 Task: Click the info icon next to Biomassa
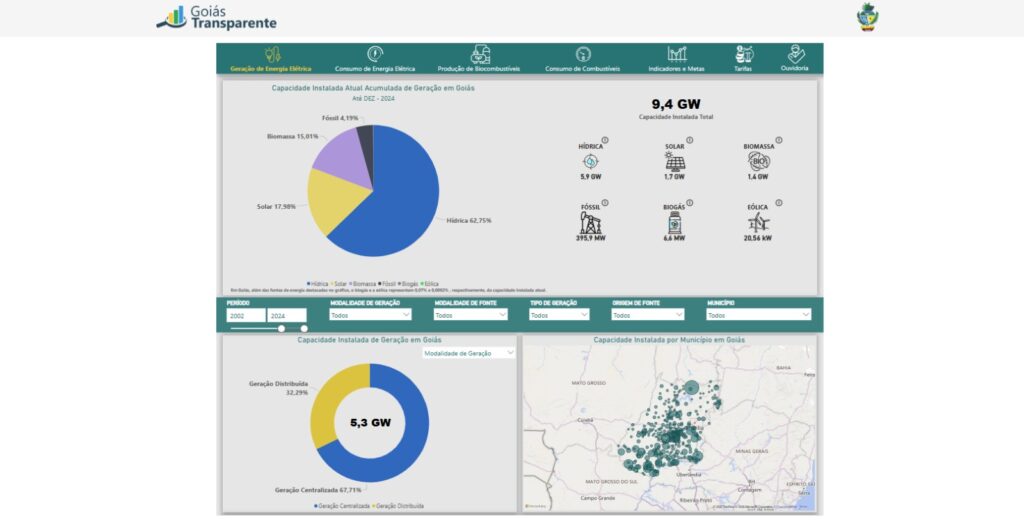(779, 140)
